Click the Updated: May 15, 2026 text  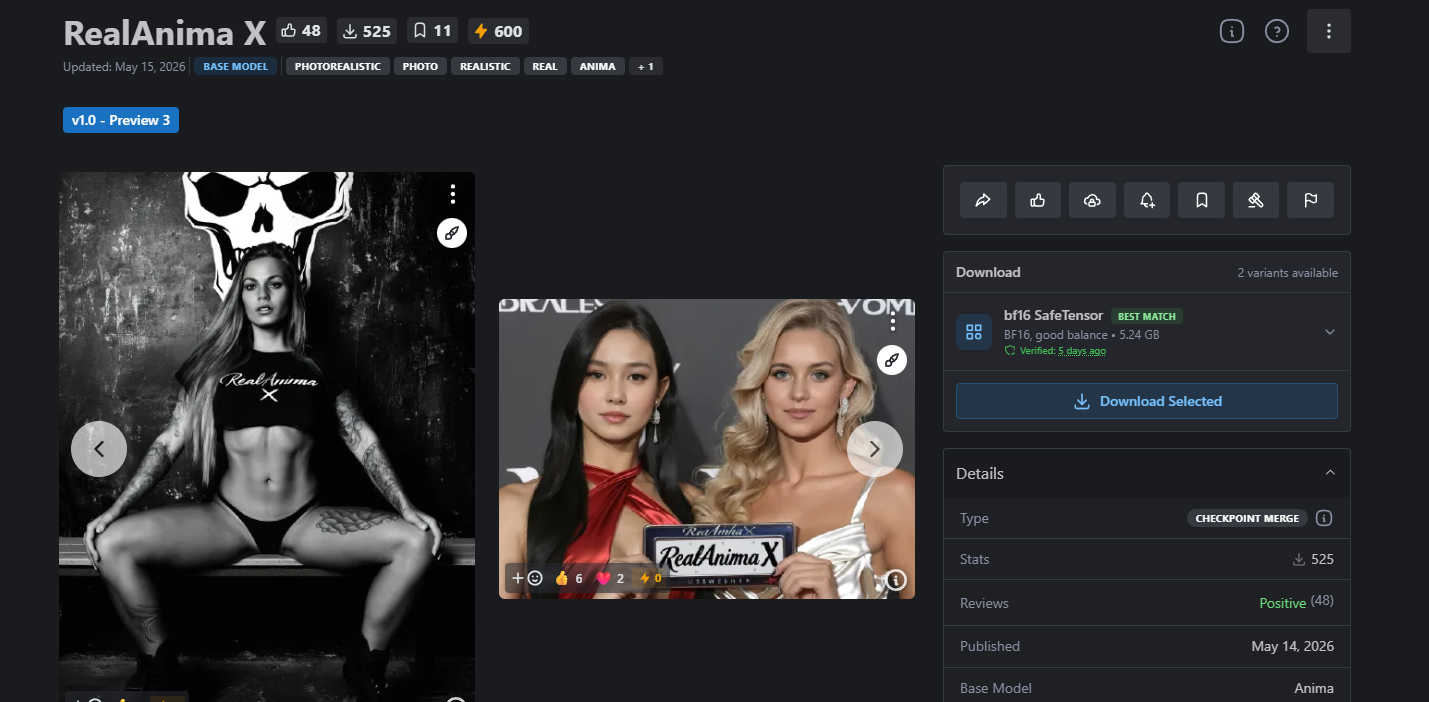(x=125, y=67)
